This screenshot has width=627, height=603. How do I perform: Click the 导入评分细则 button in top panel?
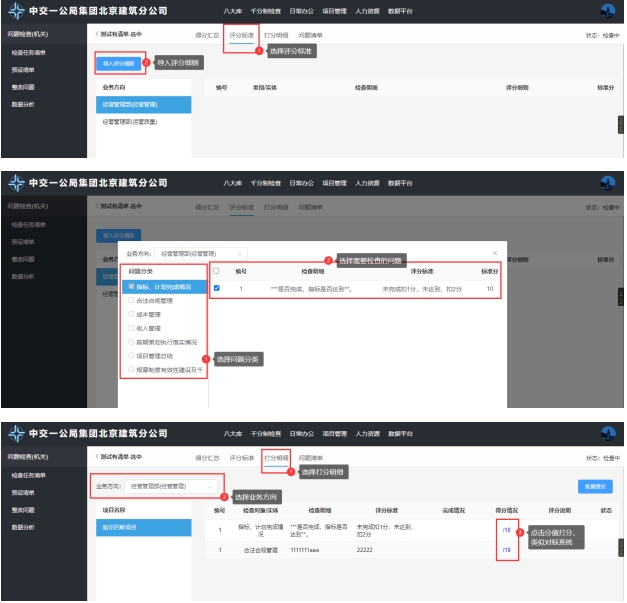pos(116,63)
